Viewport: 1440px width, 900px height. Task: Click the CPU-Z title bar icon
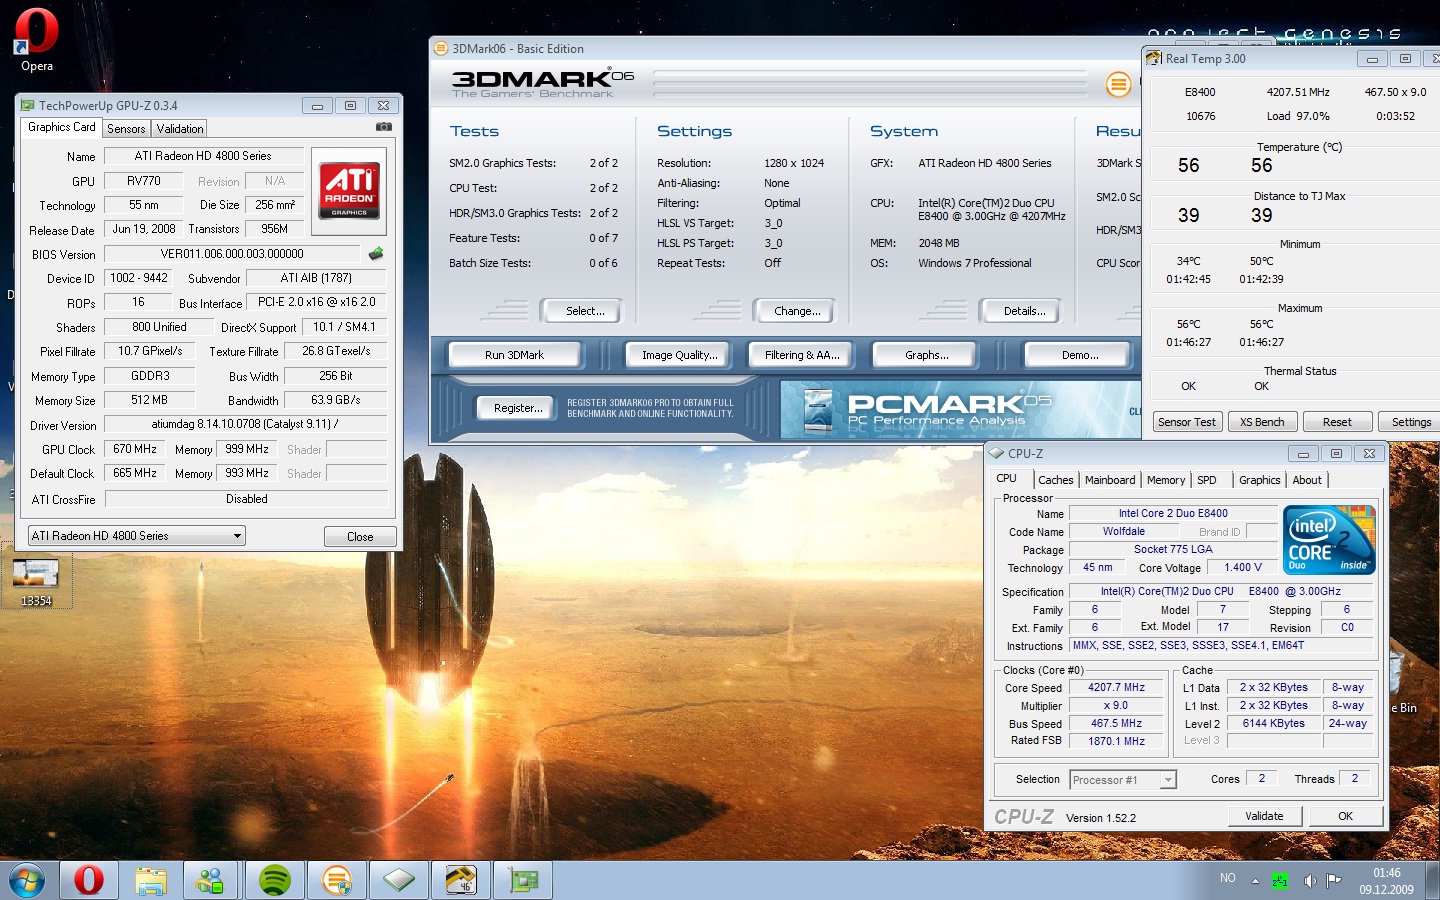[x=996, y=453]
